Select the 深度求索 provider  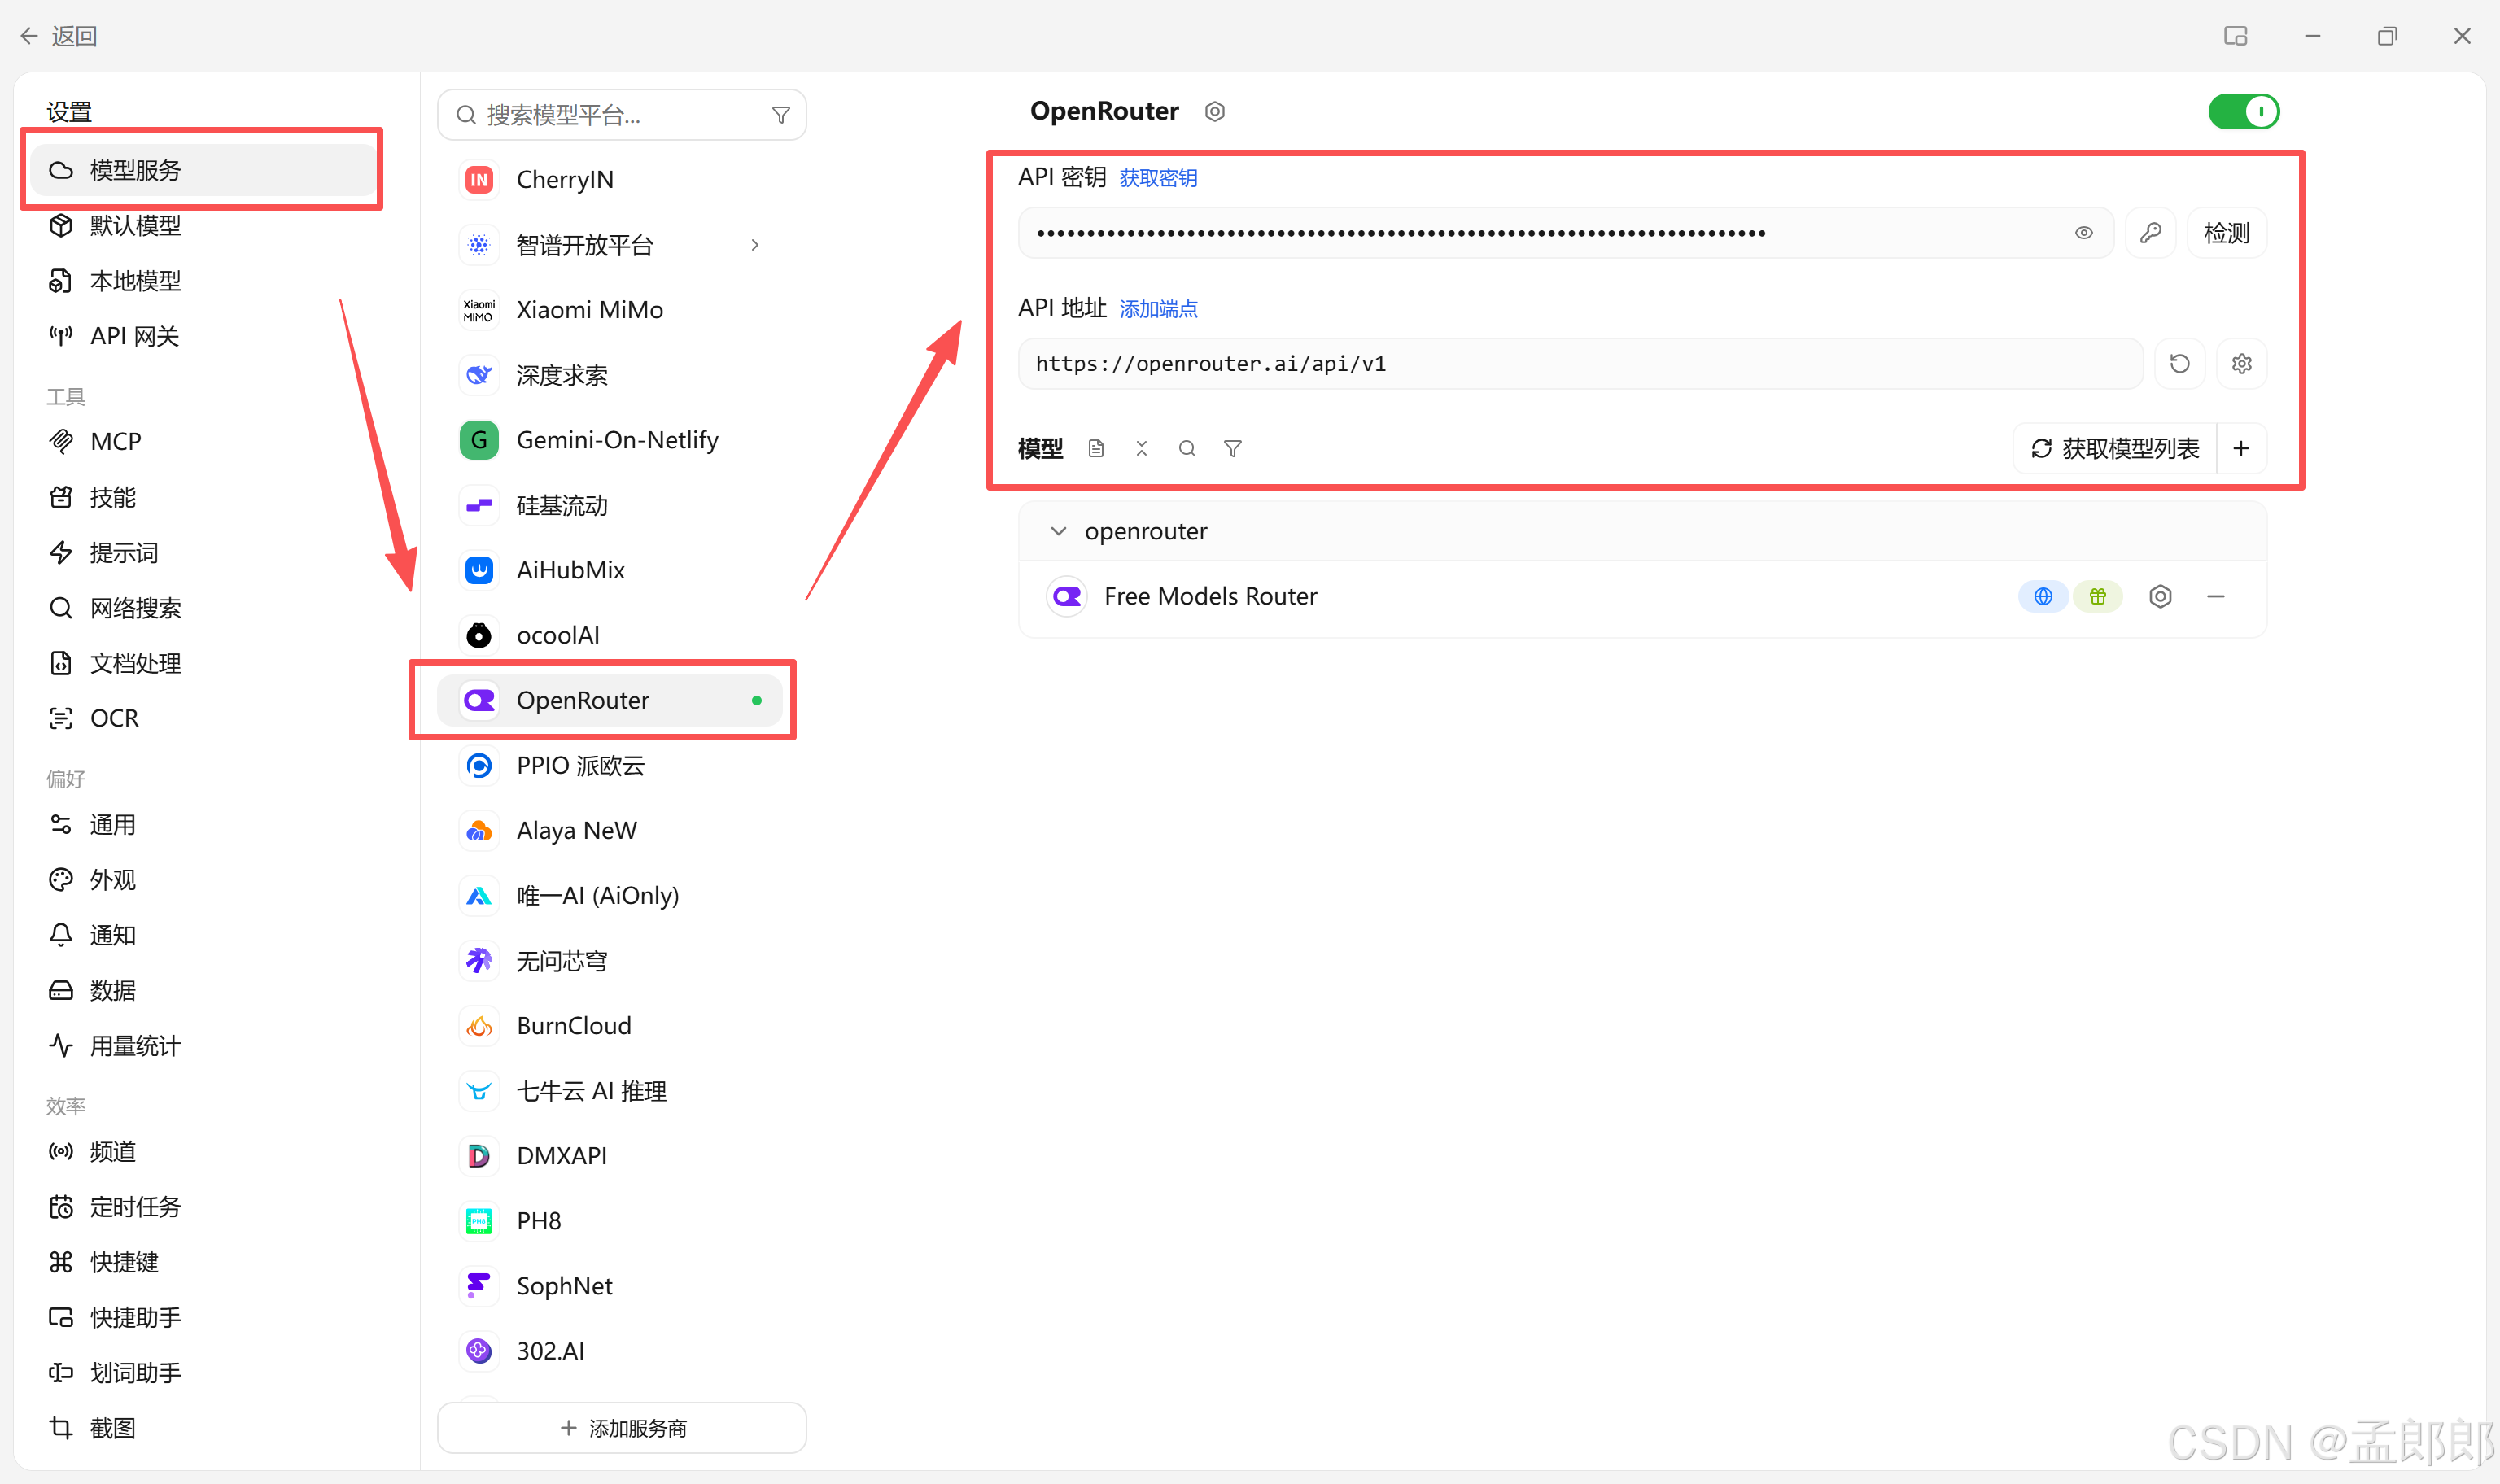tap(610, 375)
